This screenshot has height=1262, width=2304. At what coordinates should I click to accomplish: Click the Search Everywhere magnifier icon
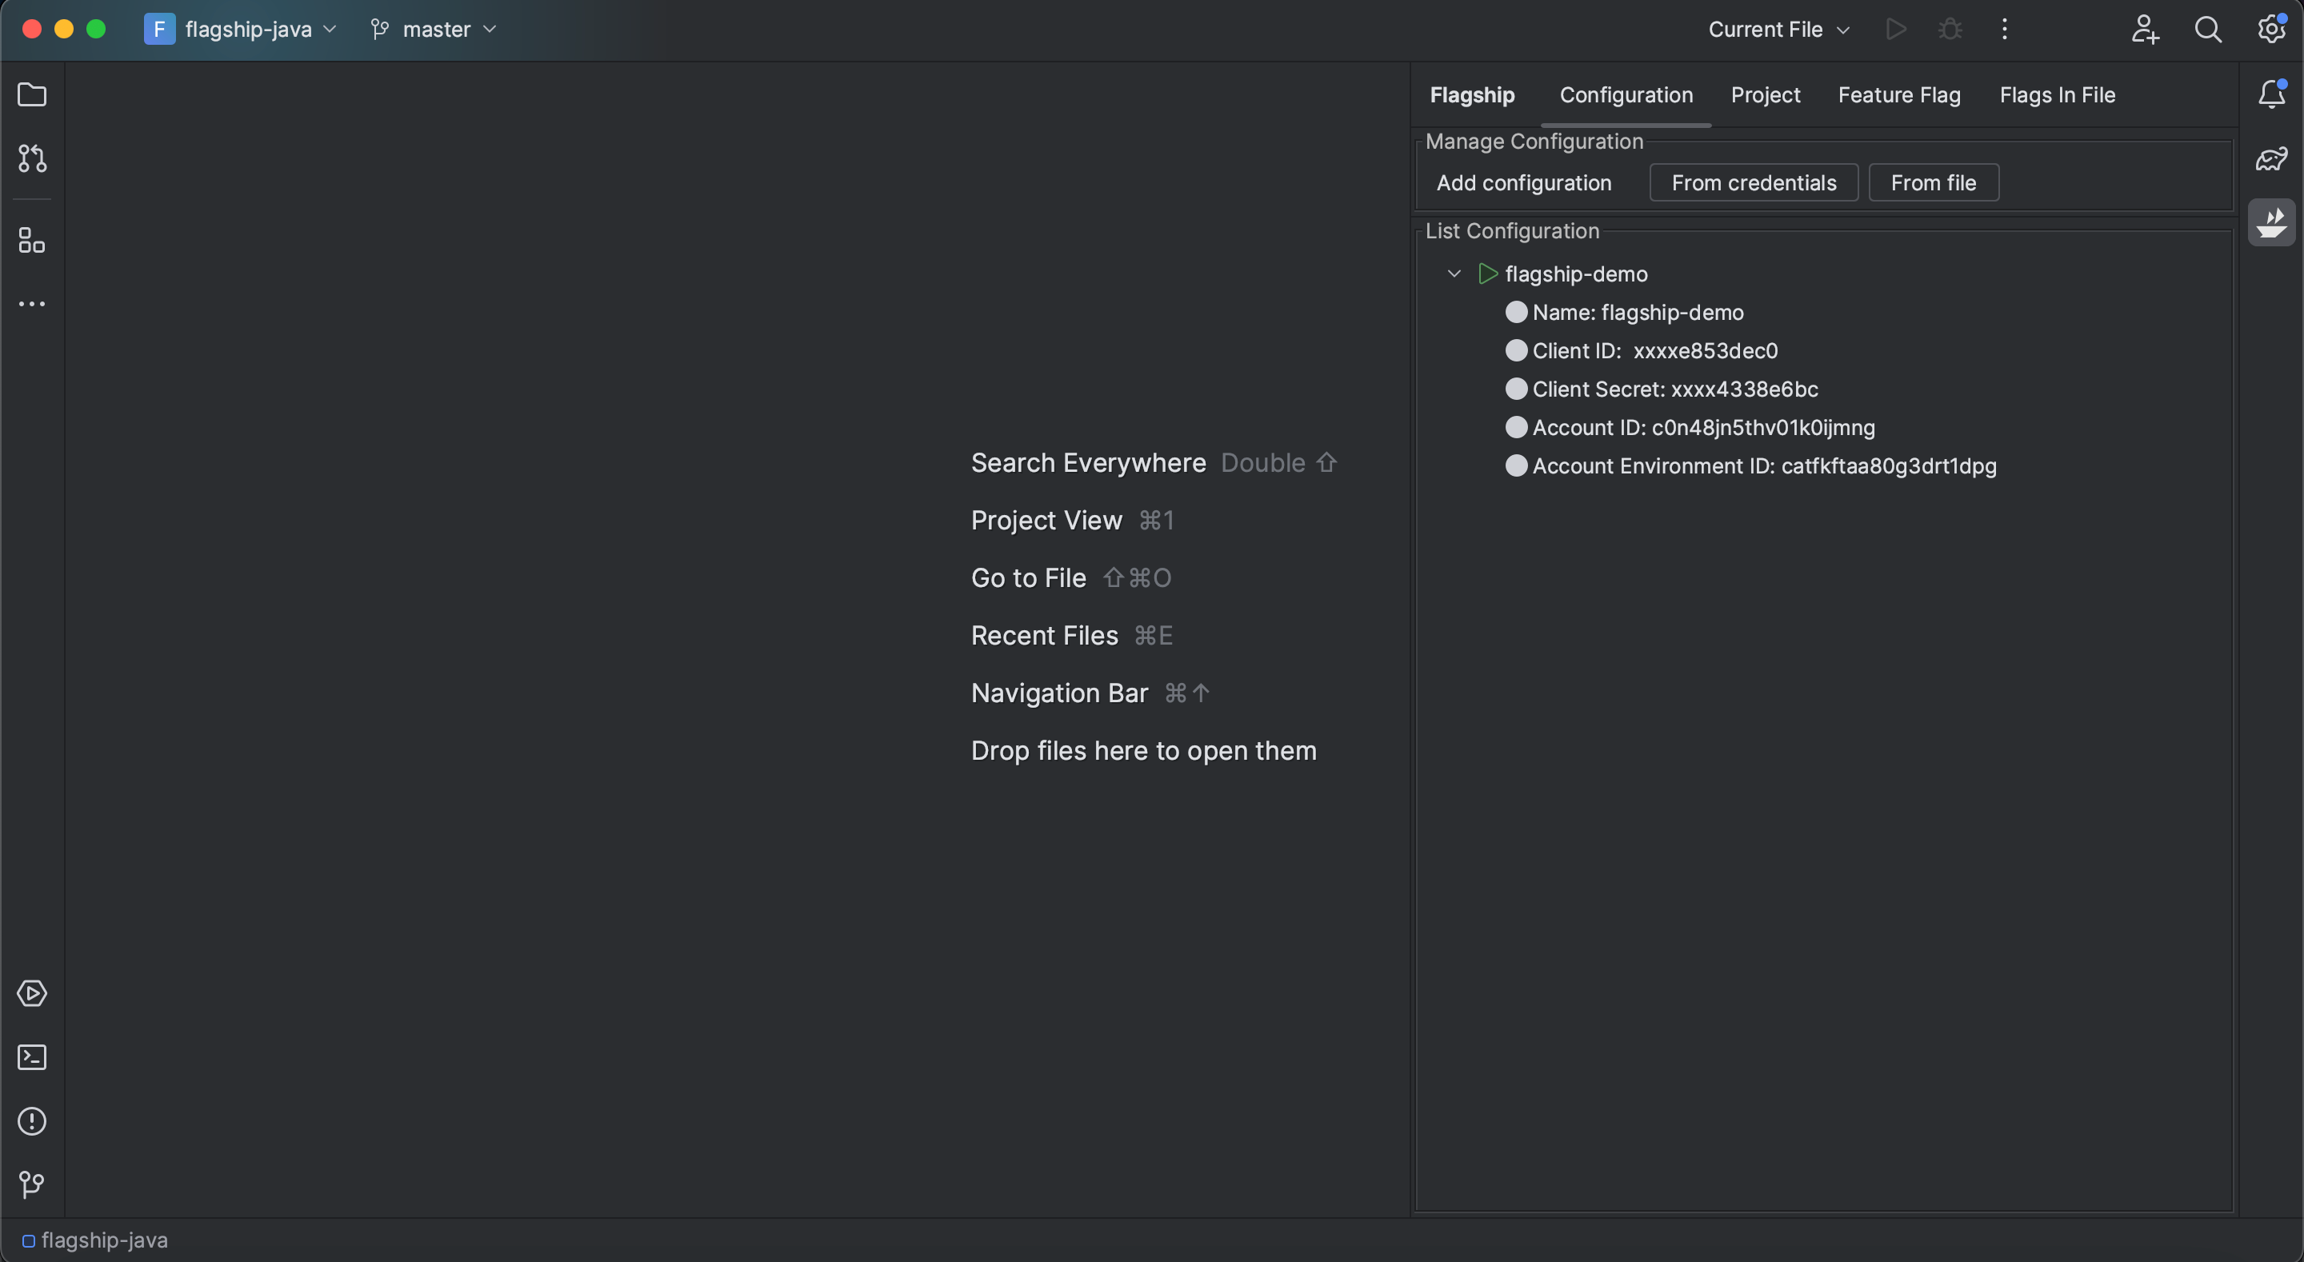coord(2208,30)
